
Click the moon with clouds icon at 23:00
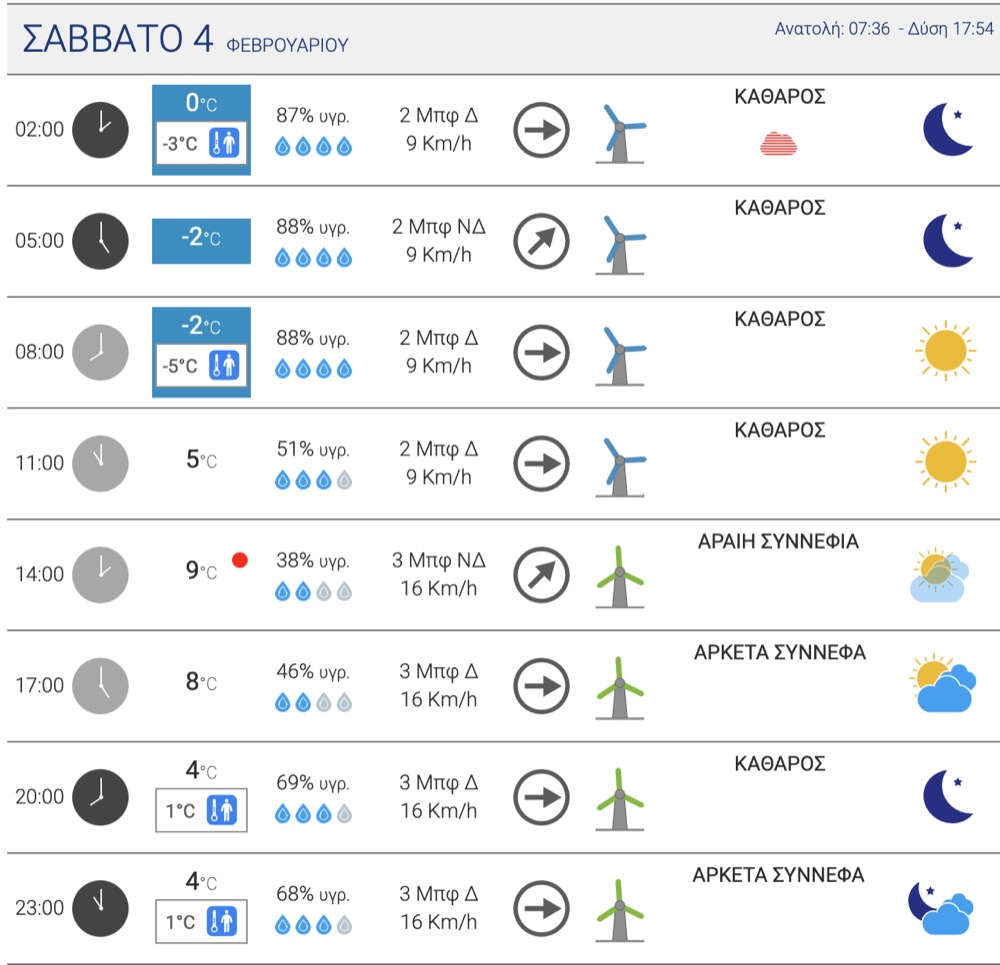pos(941,908)
